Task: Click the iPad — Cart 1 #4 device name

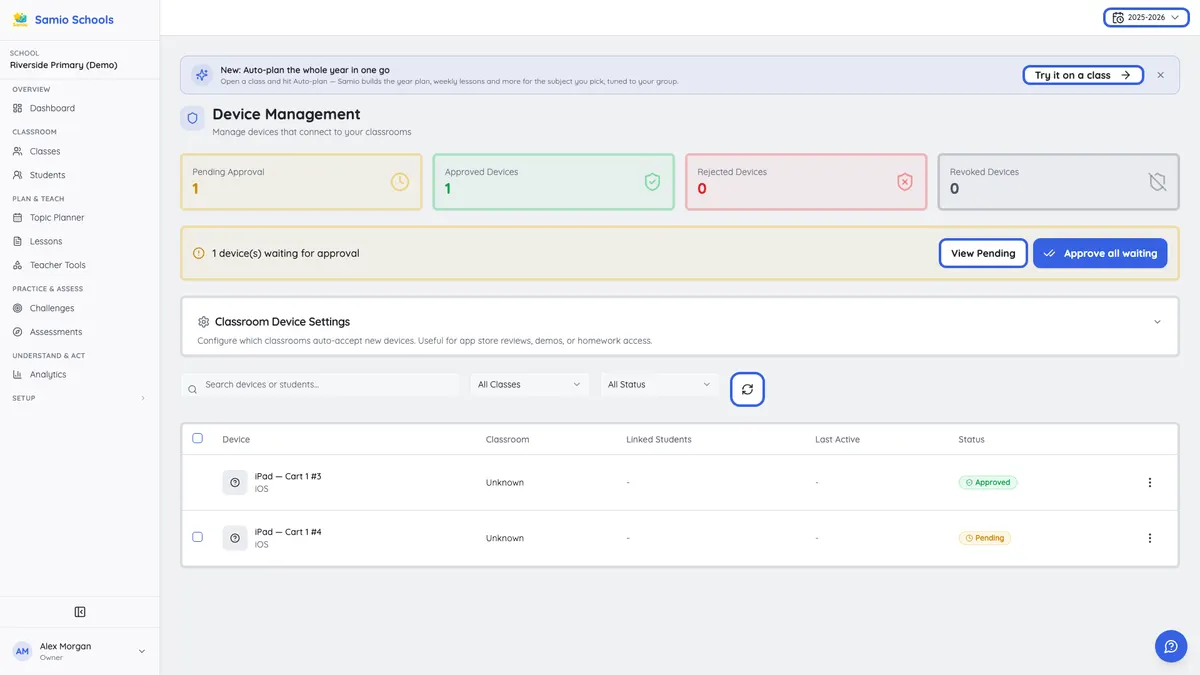Action: (x=288, y=532)
